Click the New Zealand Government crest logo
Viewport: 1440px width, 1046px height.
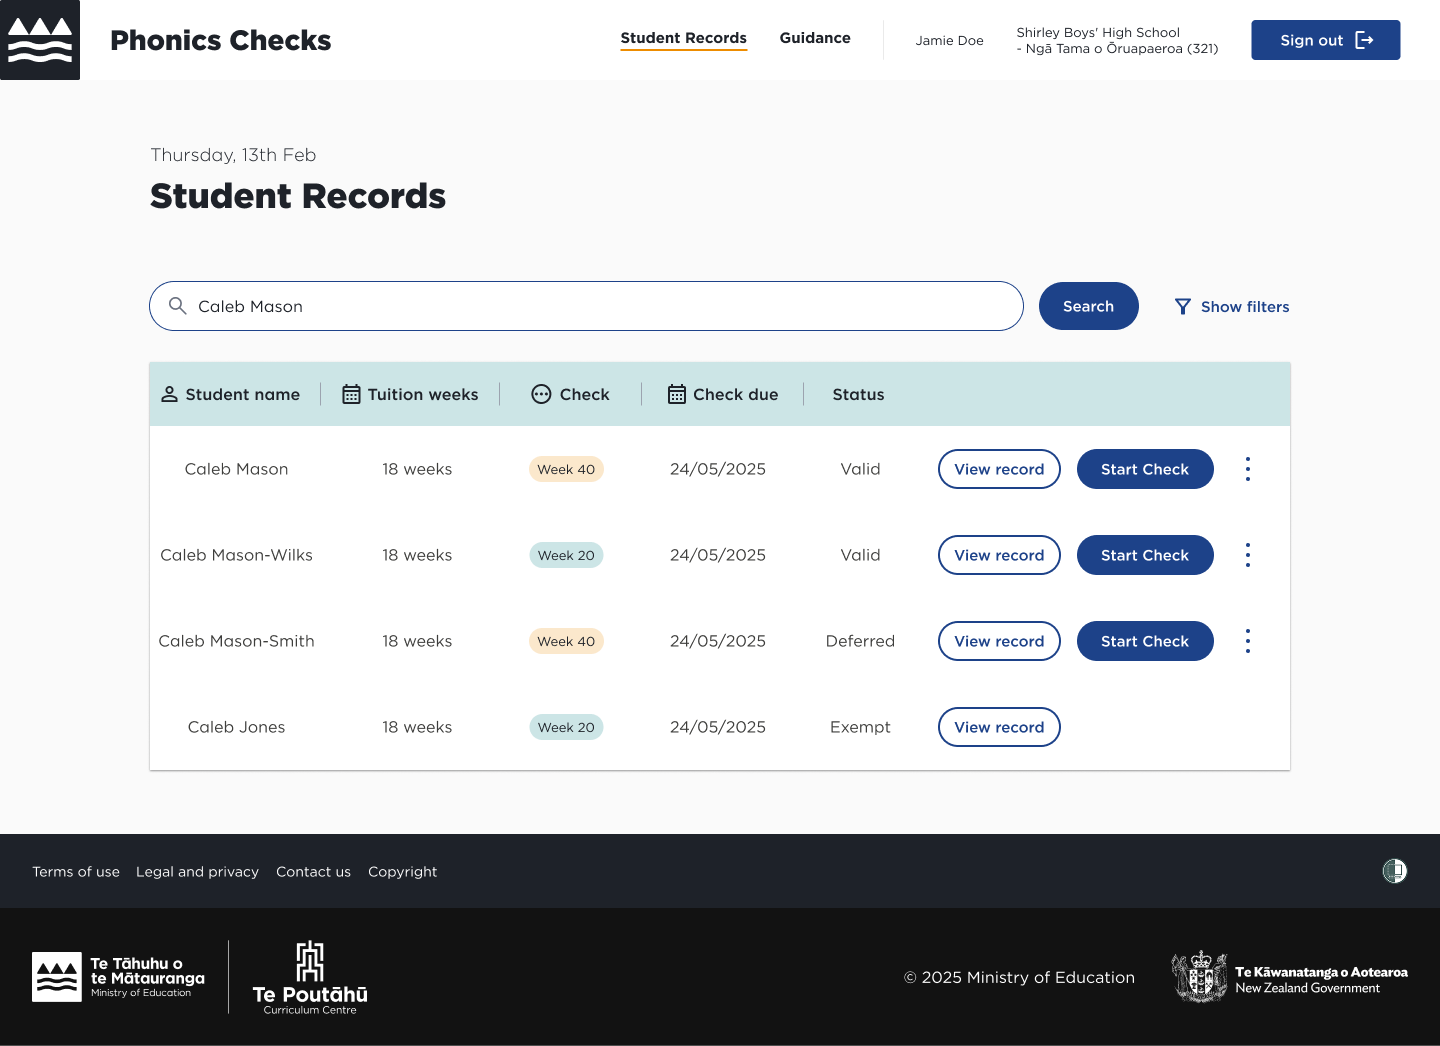coord(1199,977)
